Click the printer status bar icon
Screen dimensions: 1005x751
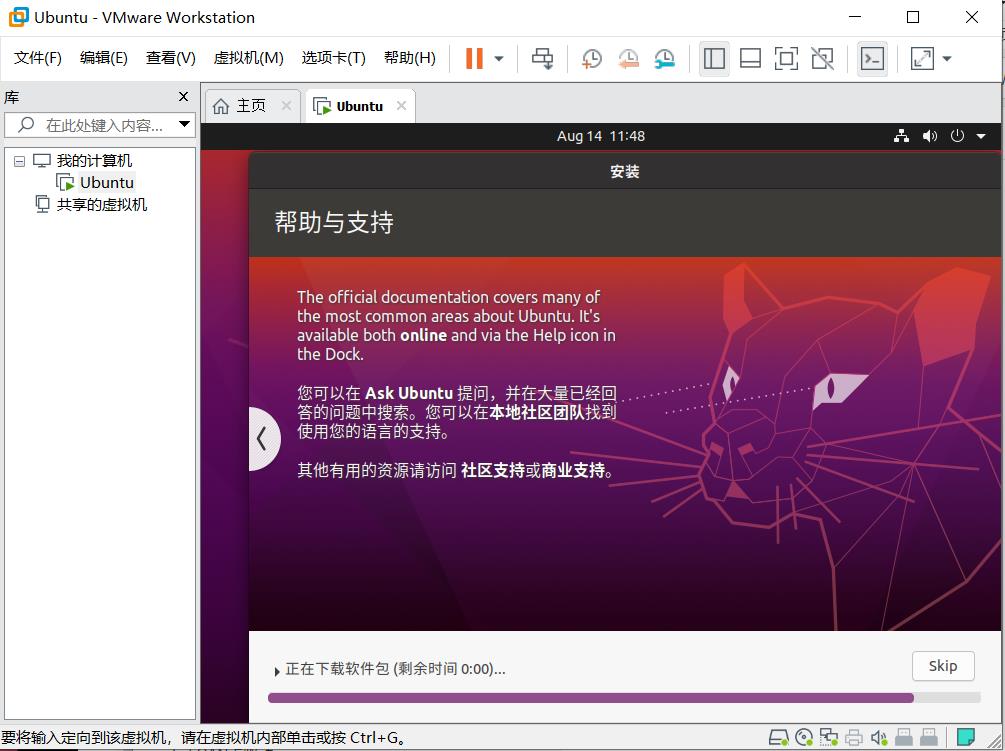854,738
